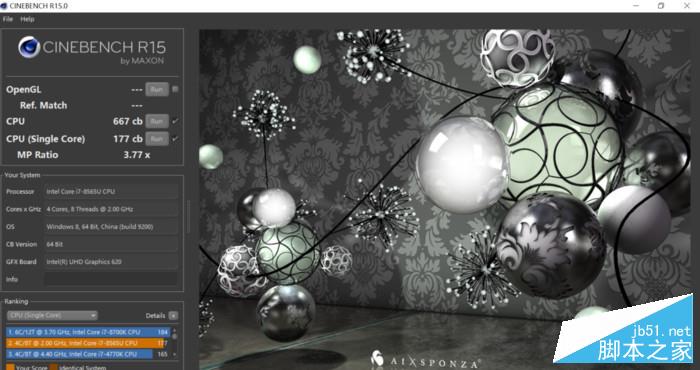Click the GFX Board field value
Screen dimensions: 700x370
pos(111,262)
